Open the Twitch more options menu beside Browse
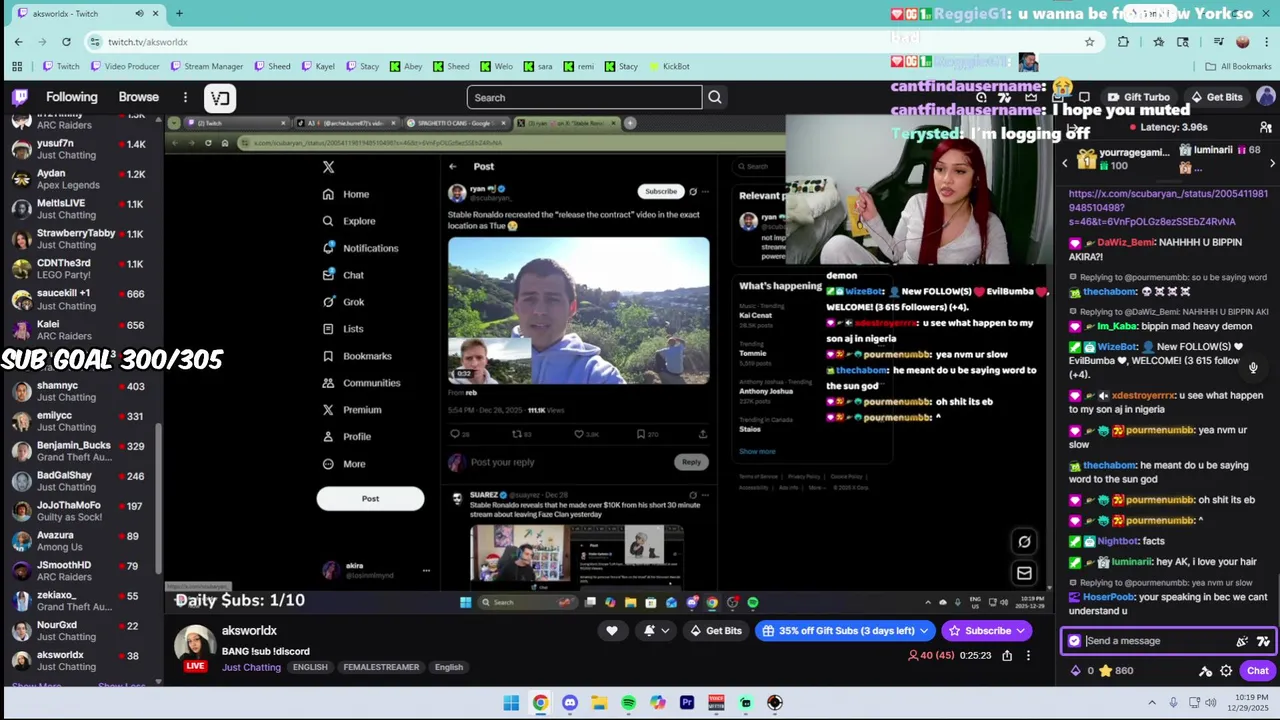Image resolution: width=1280 pixels, height=720 pixels. [185, 97]
